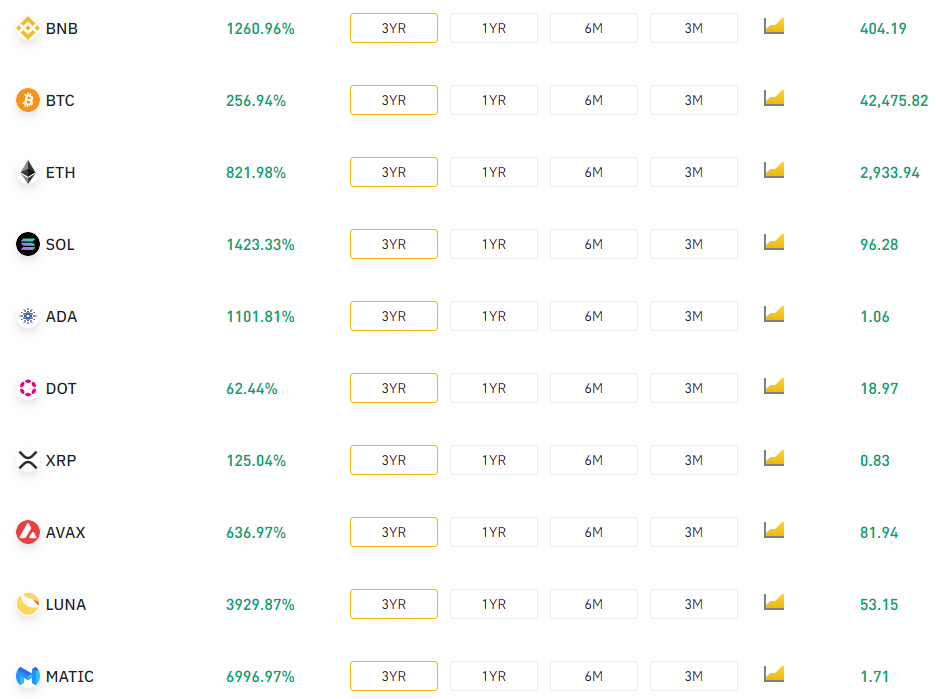Screen dimensions: 936x699
Task: Select 1YR period for AVAX
Action: (x=494, y=532)
